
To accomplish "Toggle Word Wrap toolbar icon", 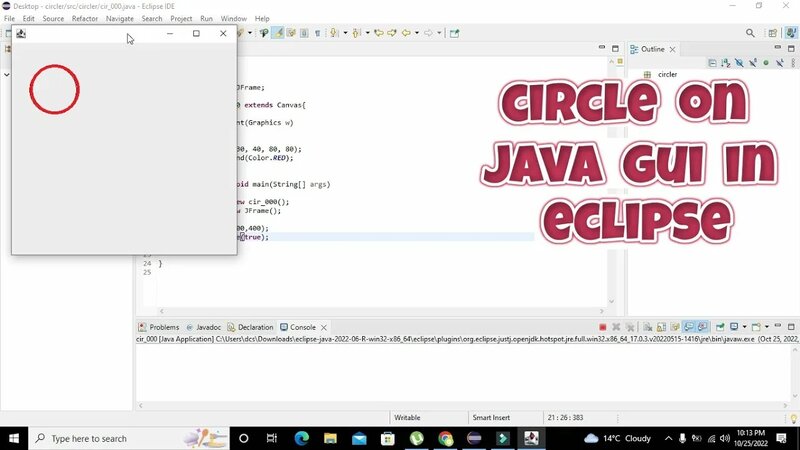I will [291, 33].
